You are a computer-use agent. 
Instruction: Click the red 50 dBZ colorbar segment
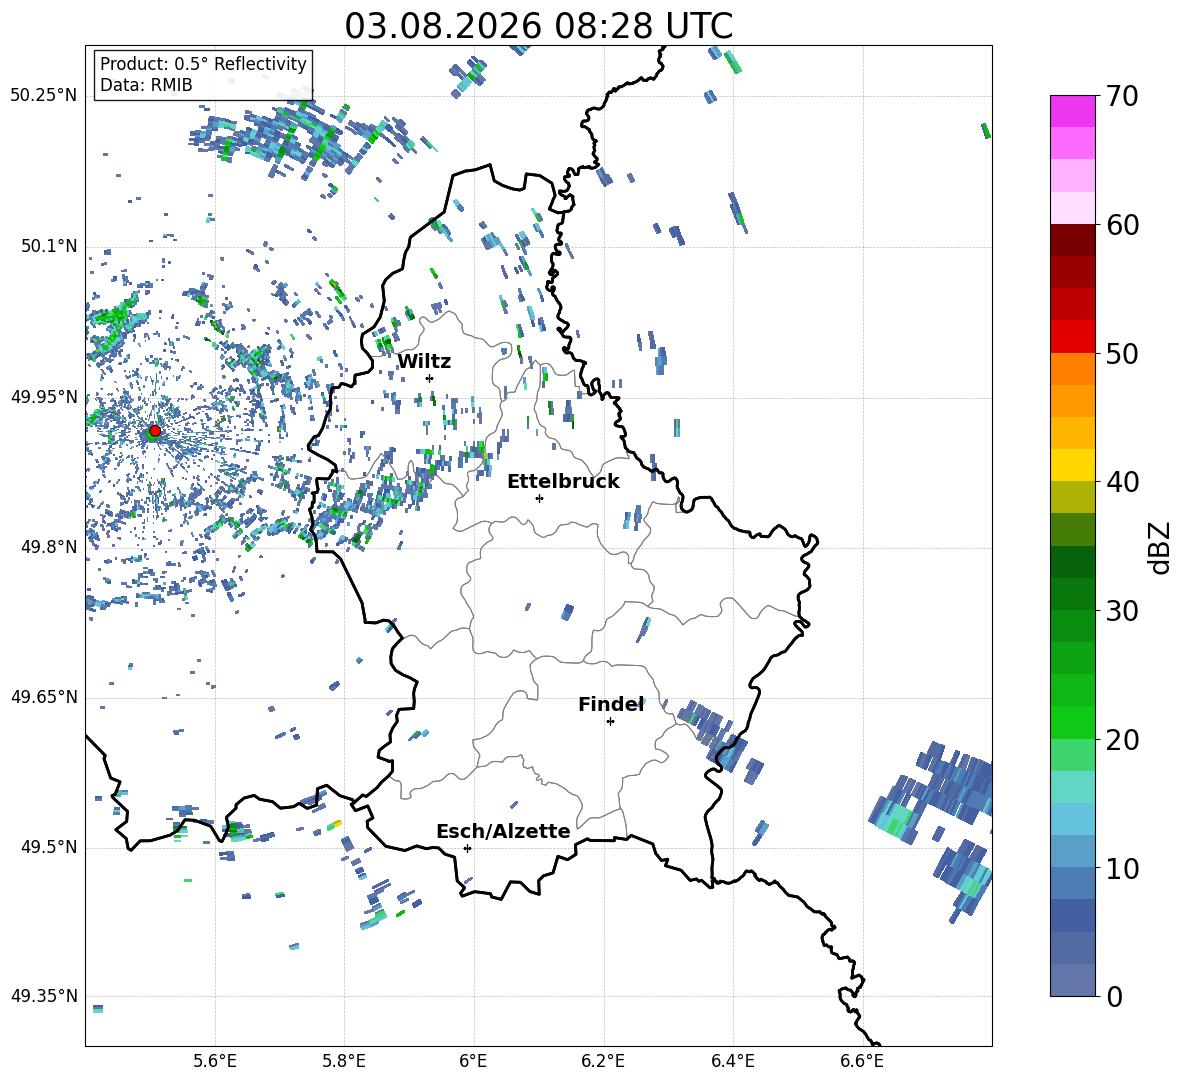[1072, 337]
